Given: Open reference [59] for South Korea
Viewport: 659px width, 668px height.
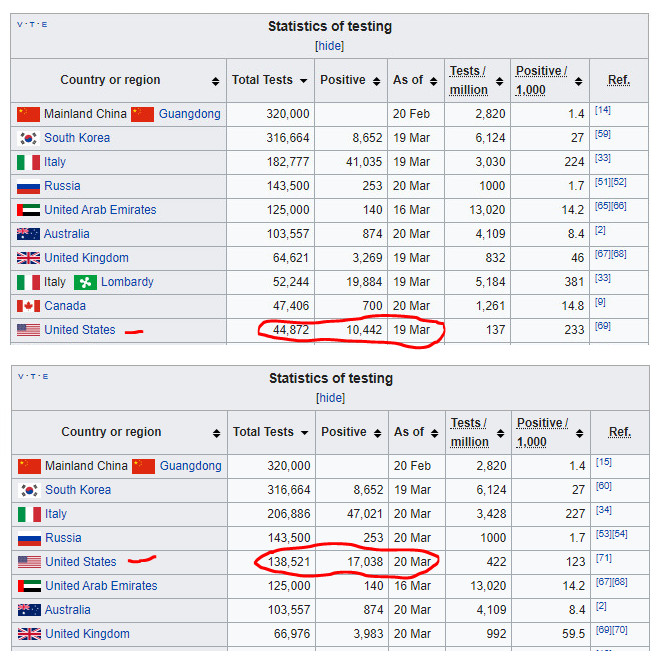Looking at the screenshot, I should pyautogui.click(x=603, y=134).
